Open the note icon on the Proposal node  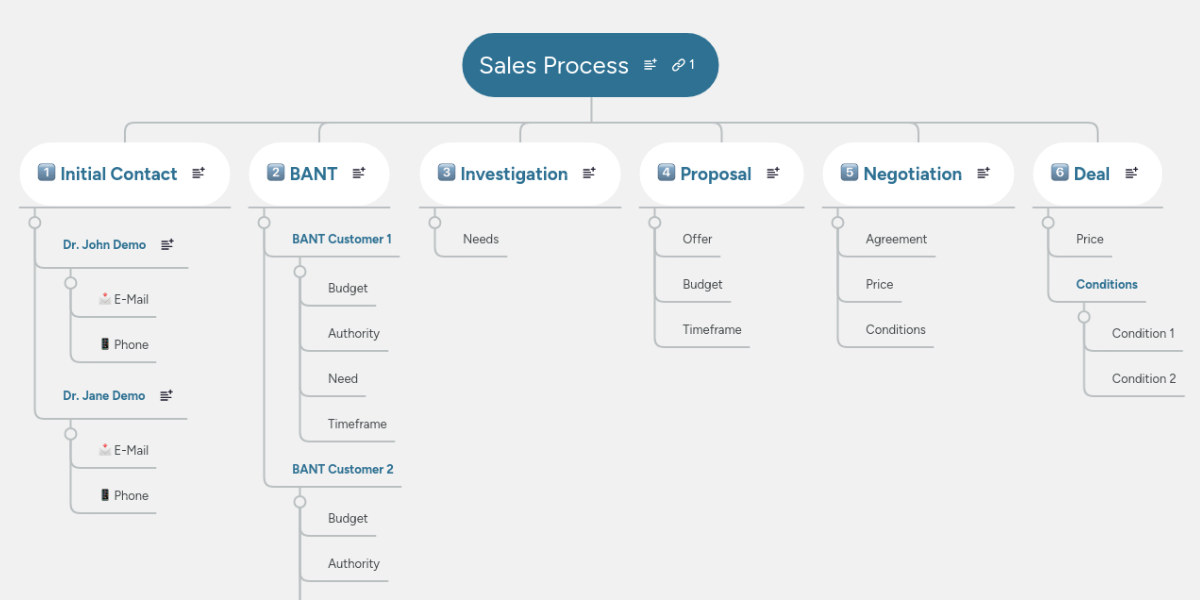point(771,172)
